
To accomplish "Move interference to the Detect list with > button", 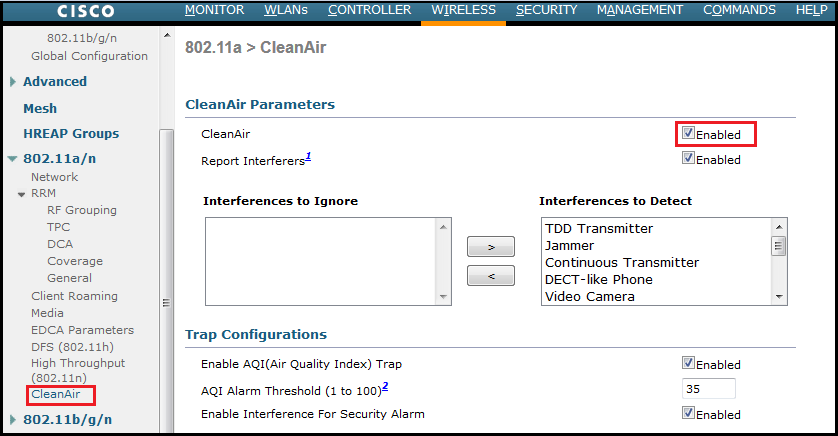I will click(x=491, y=246).
